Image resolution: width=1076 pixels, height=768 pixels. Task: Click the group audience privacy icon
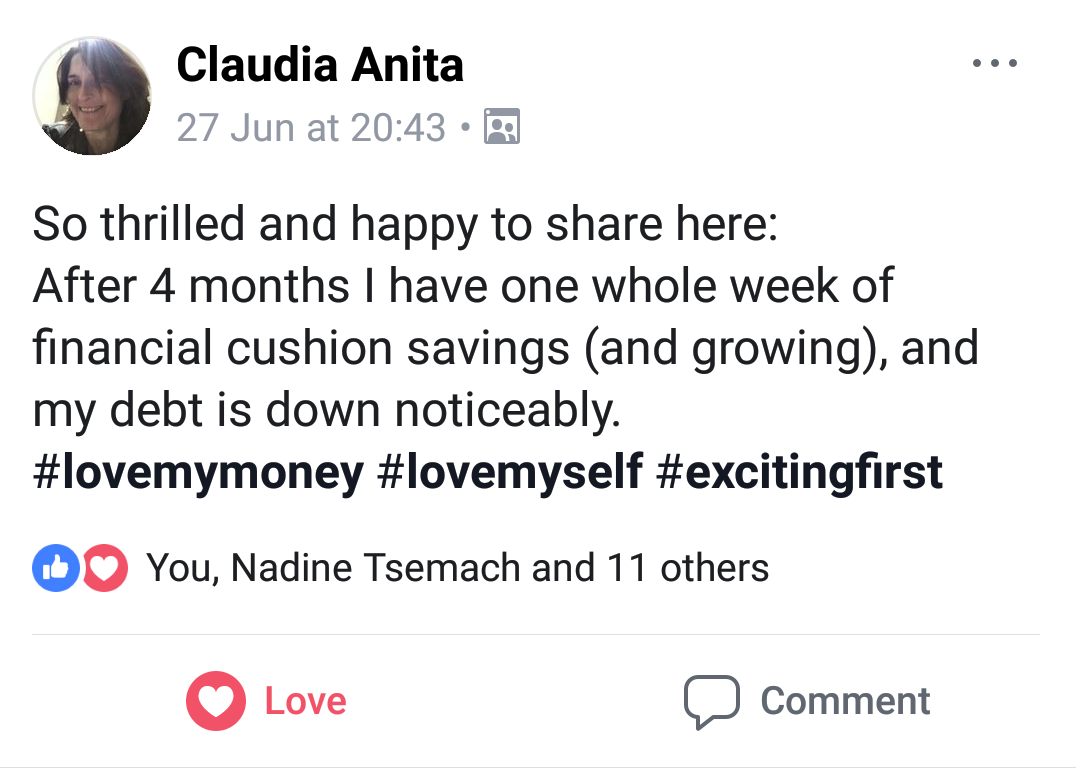click(x=501, y=128)
